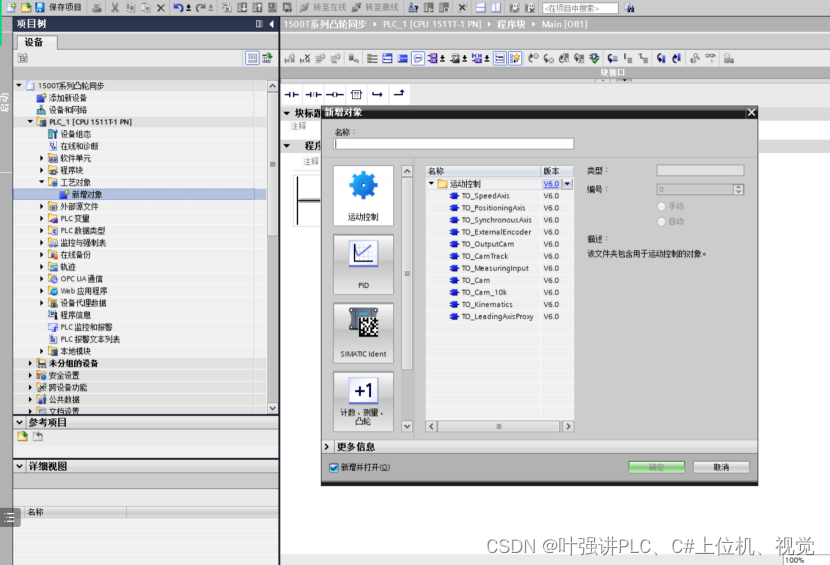830x565 pixels.
Task: Select the 手动 radio button
Action: tap(661, 206)
